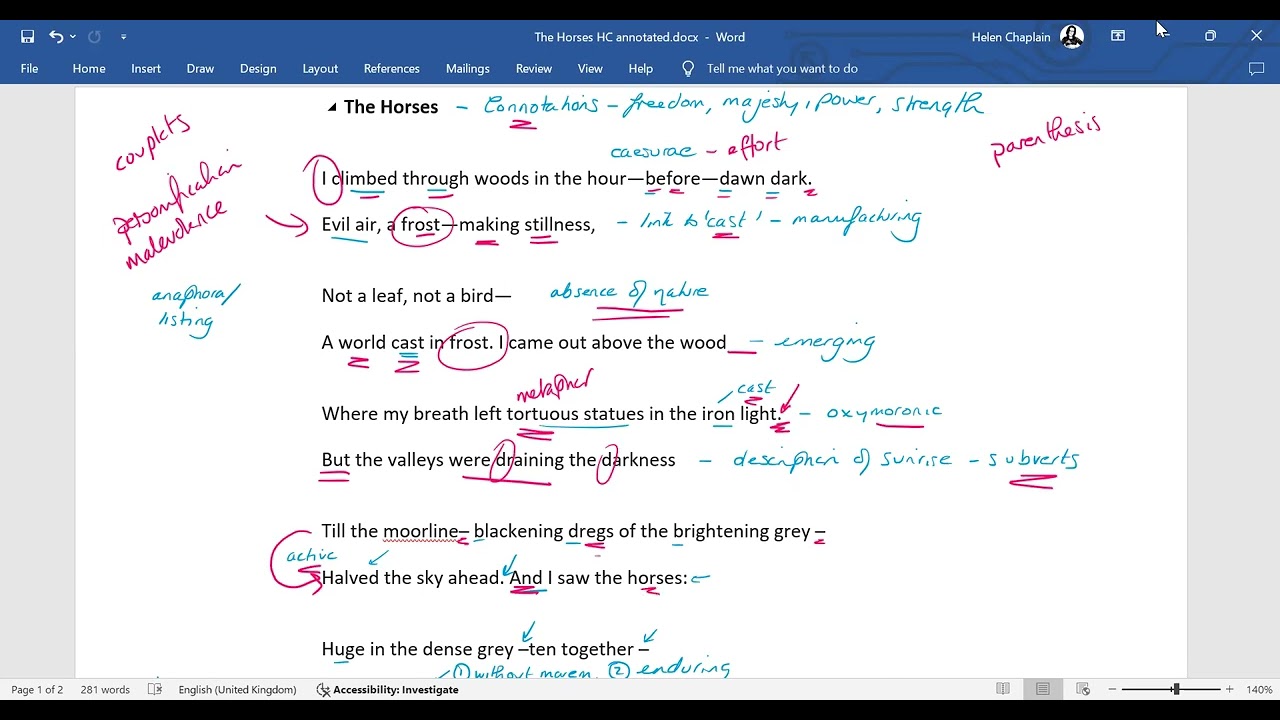Screen dimensions: 1280x720
Task: Open the Comments pane icon
Action: tap(1257, 69)
